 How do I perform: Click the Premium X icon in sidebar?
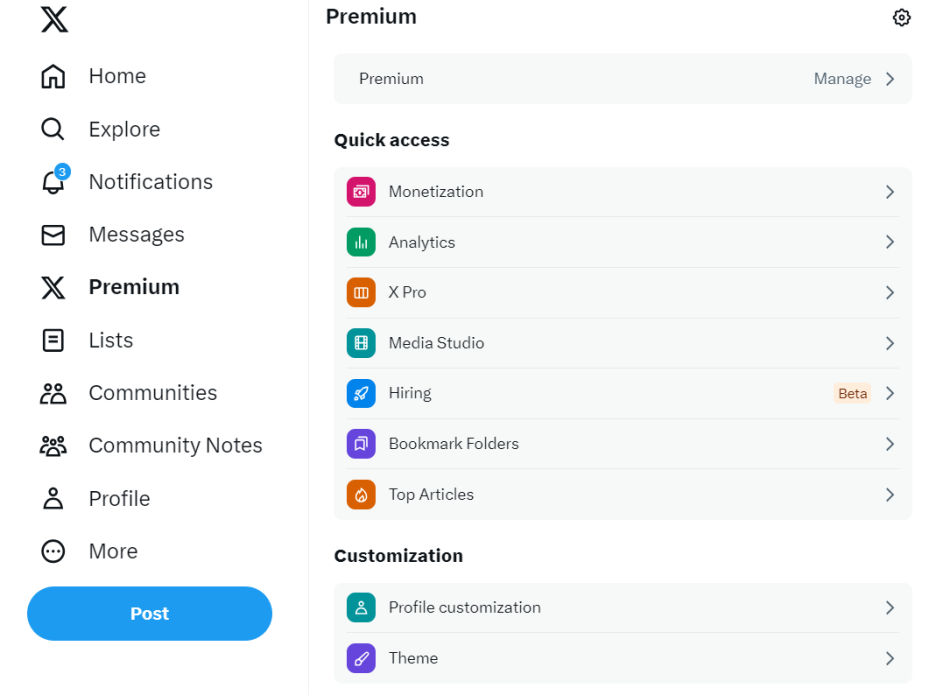53,287
